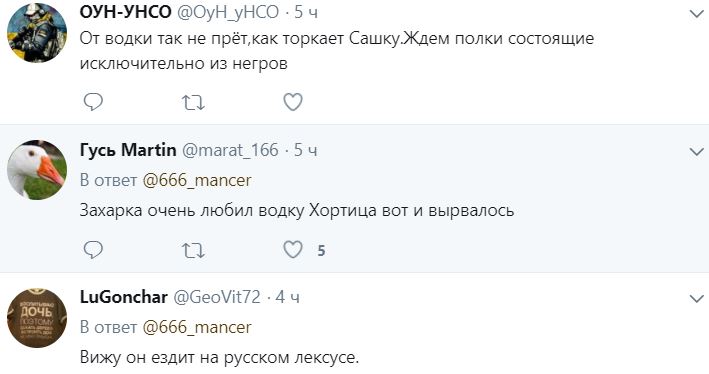Reply to the ОУН-УНСО tweet
This screenshot has height=374, width=709.
pyautogui.click(x=93, y=102)
